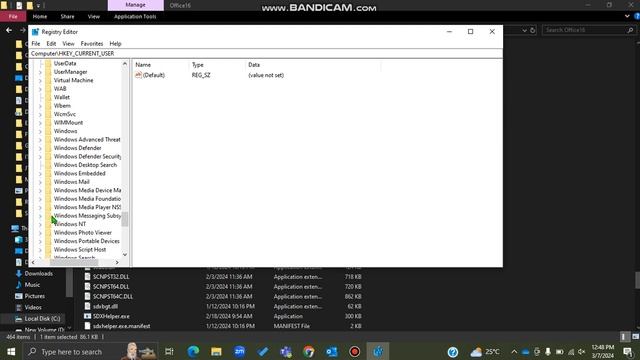
Task: Open Google Chrome from taskbar
Action: 309,351
